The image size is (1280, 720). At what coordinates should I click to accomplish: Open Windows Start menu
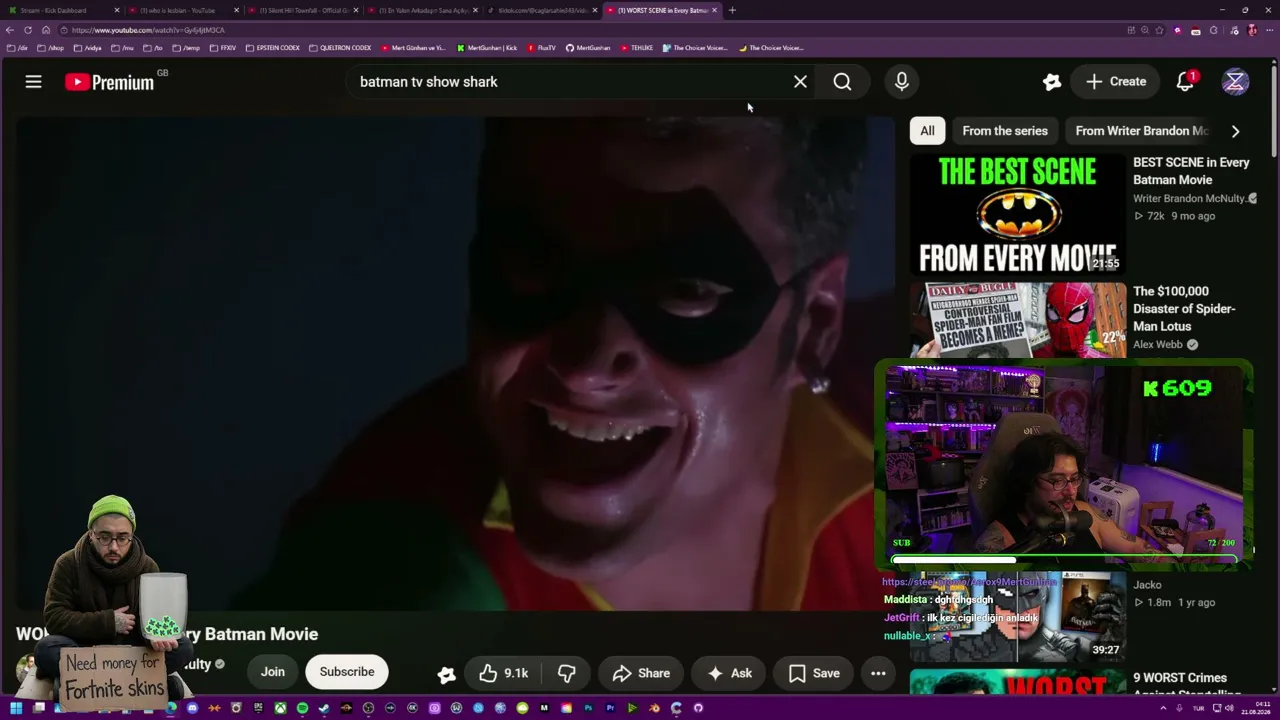[15, 708]
